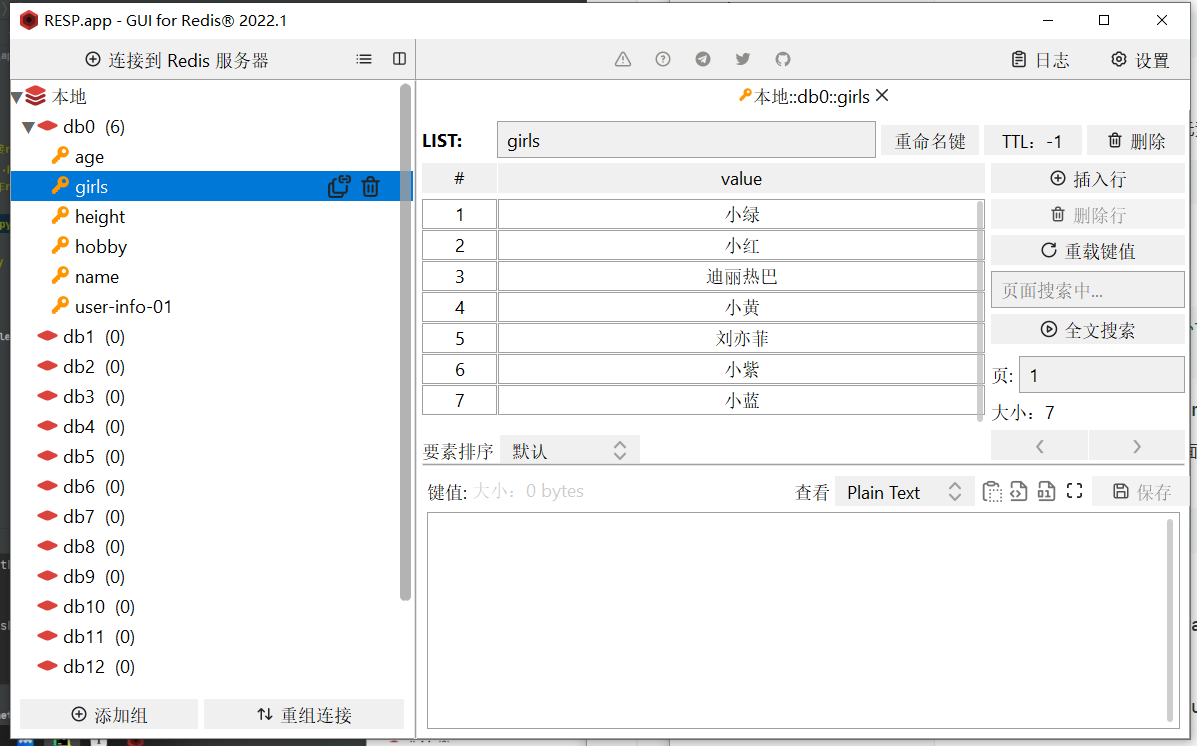Copy the girls key name icon
Viewport: 1197px width, 746px height.
[x=339, y=186]
